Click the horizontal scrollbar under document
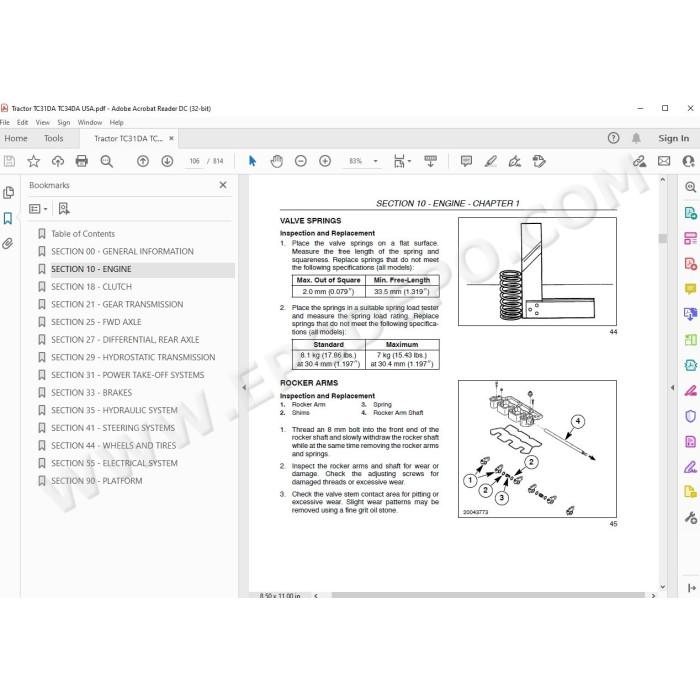This screenshot has width=700, height=700. click(x=488, y=596)
